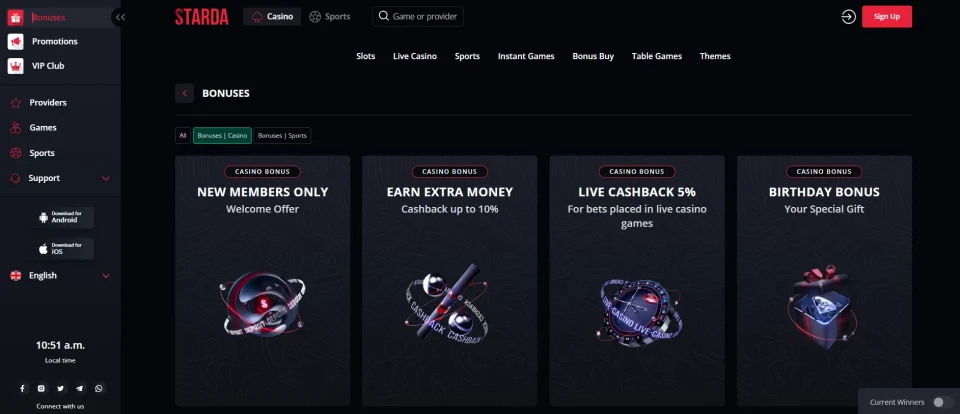960x414 pixels.
Task: Select the Bonuses | Sports filter
Action: pyautogui.click(x=282, y=135)
